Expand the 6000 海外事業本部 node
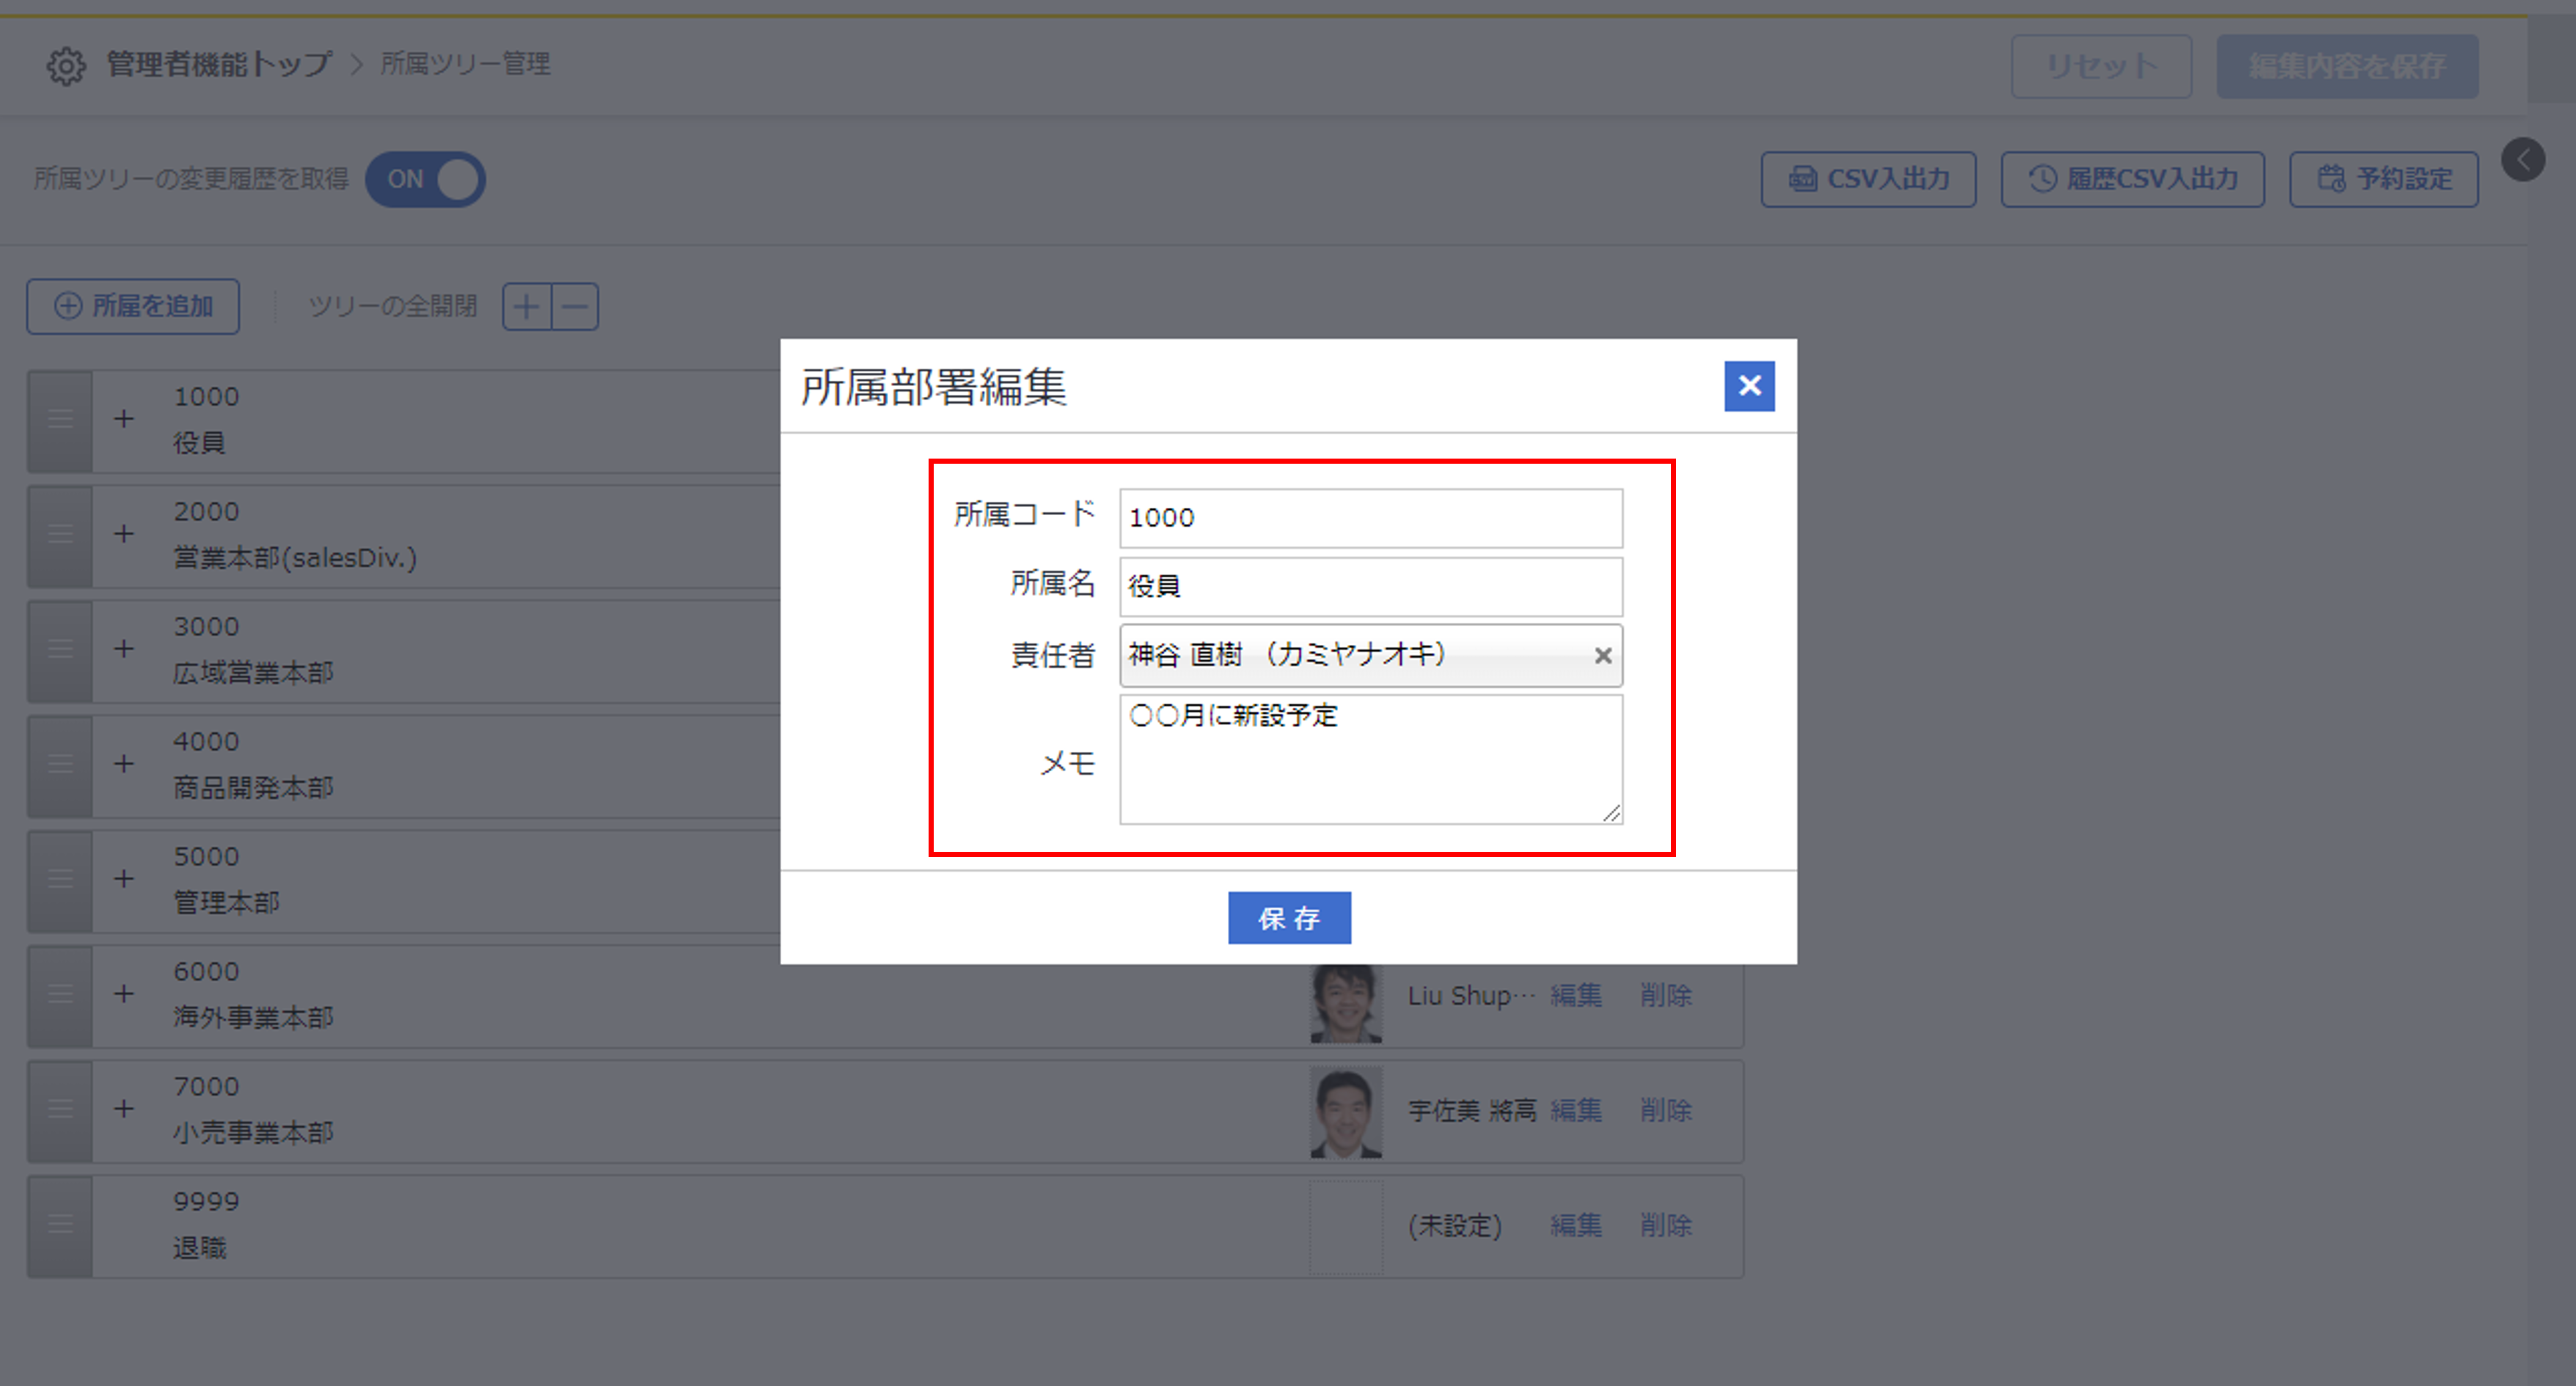Image resolution: width=2576 pixels, height=1386 pixels. (124, 994)
